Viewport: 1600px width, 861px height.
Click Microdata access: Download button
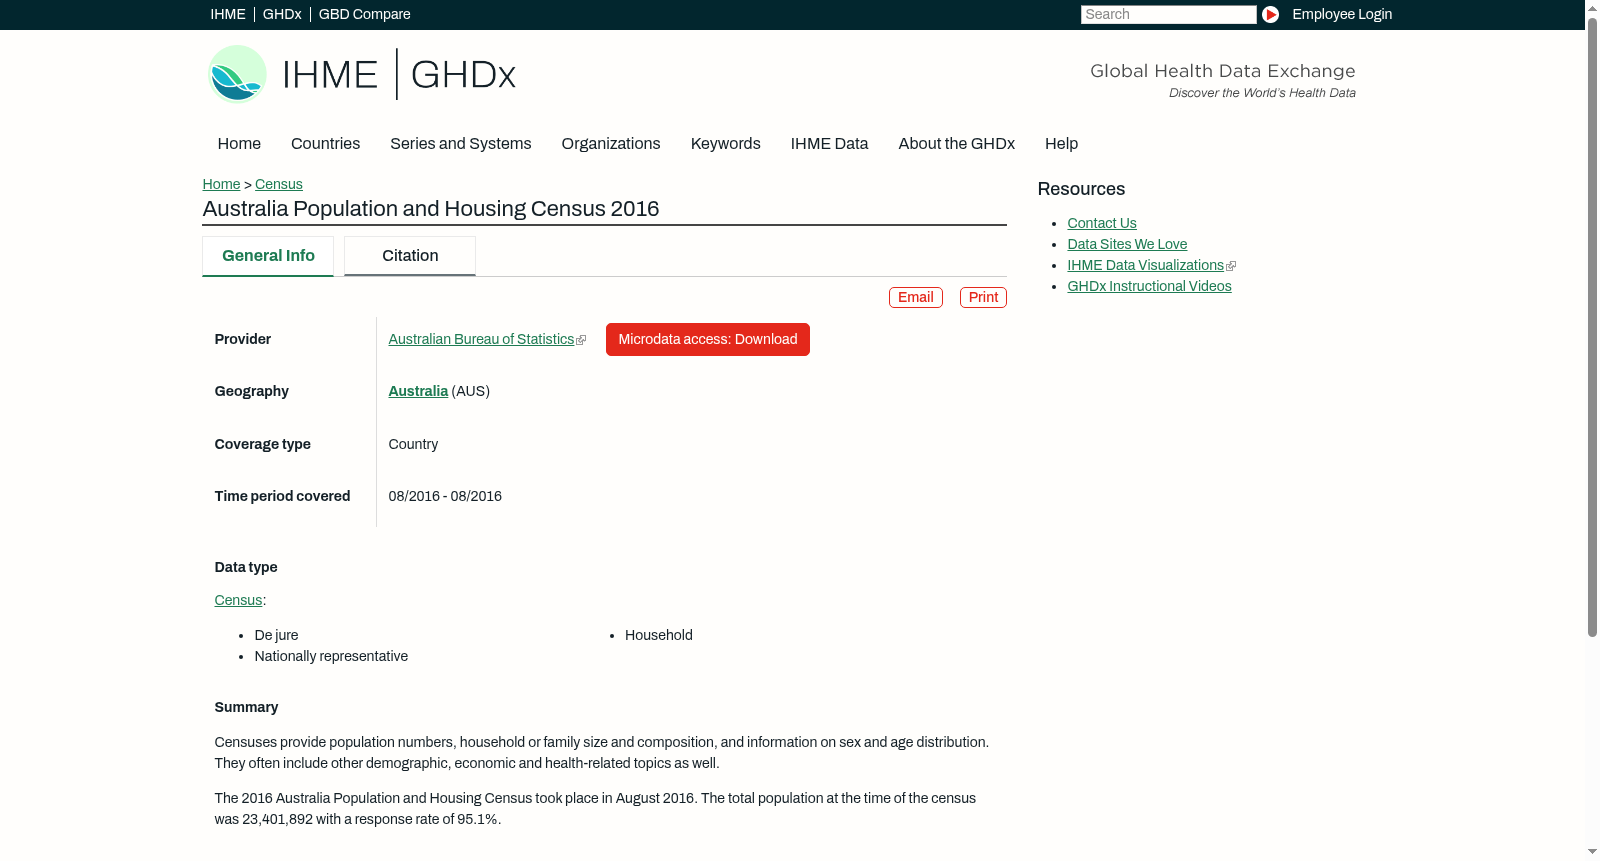(708, 339)
